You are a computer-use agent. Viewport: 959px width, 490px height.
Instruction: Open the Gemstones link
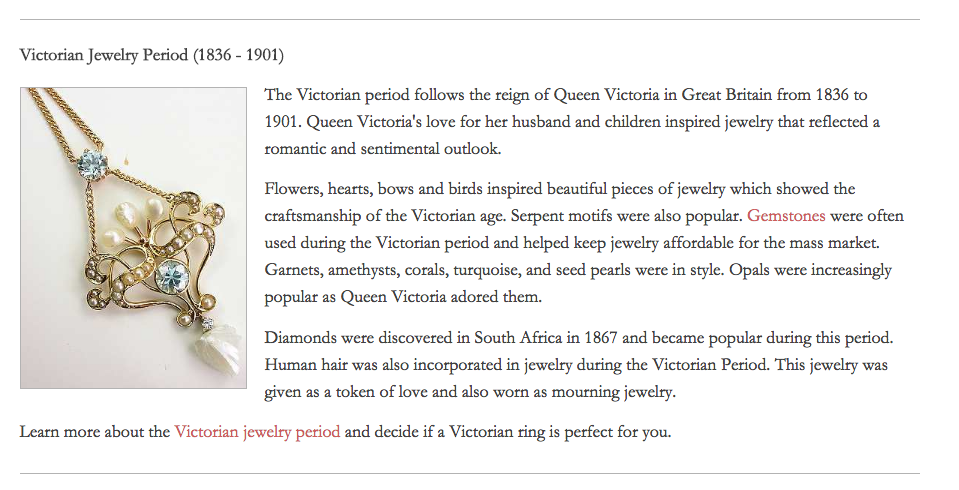point(786,216)
